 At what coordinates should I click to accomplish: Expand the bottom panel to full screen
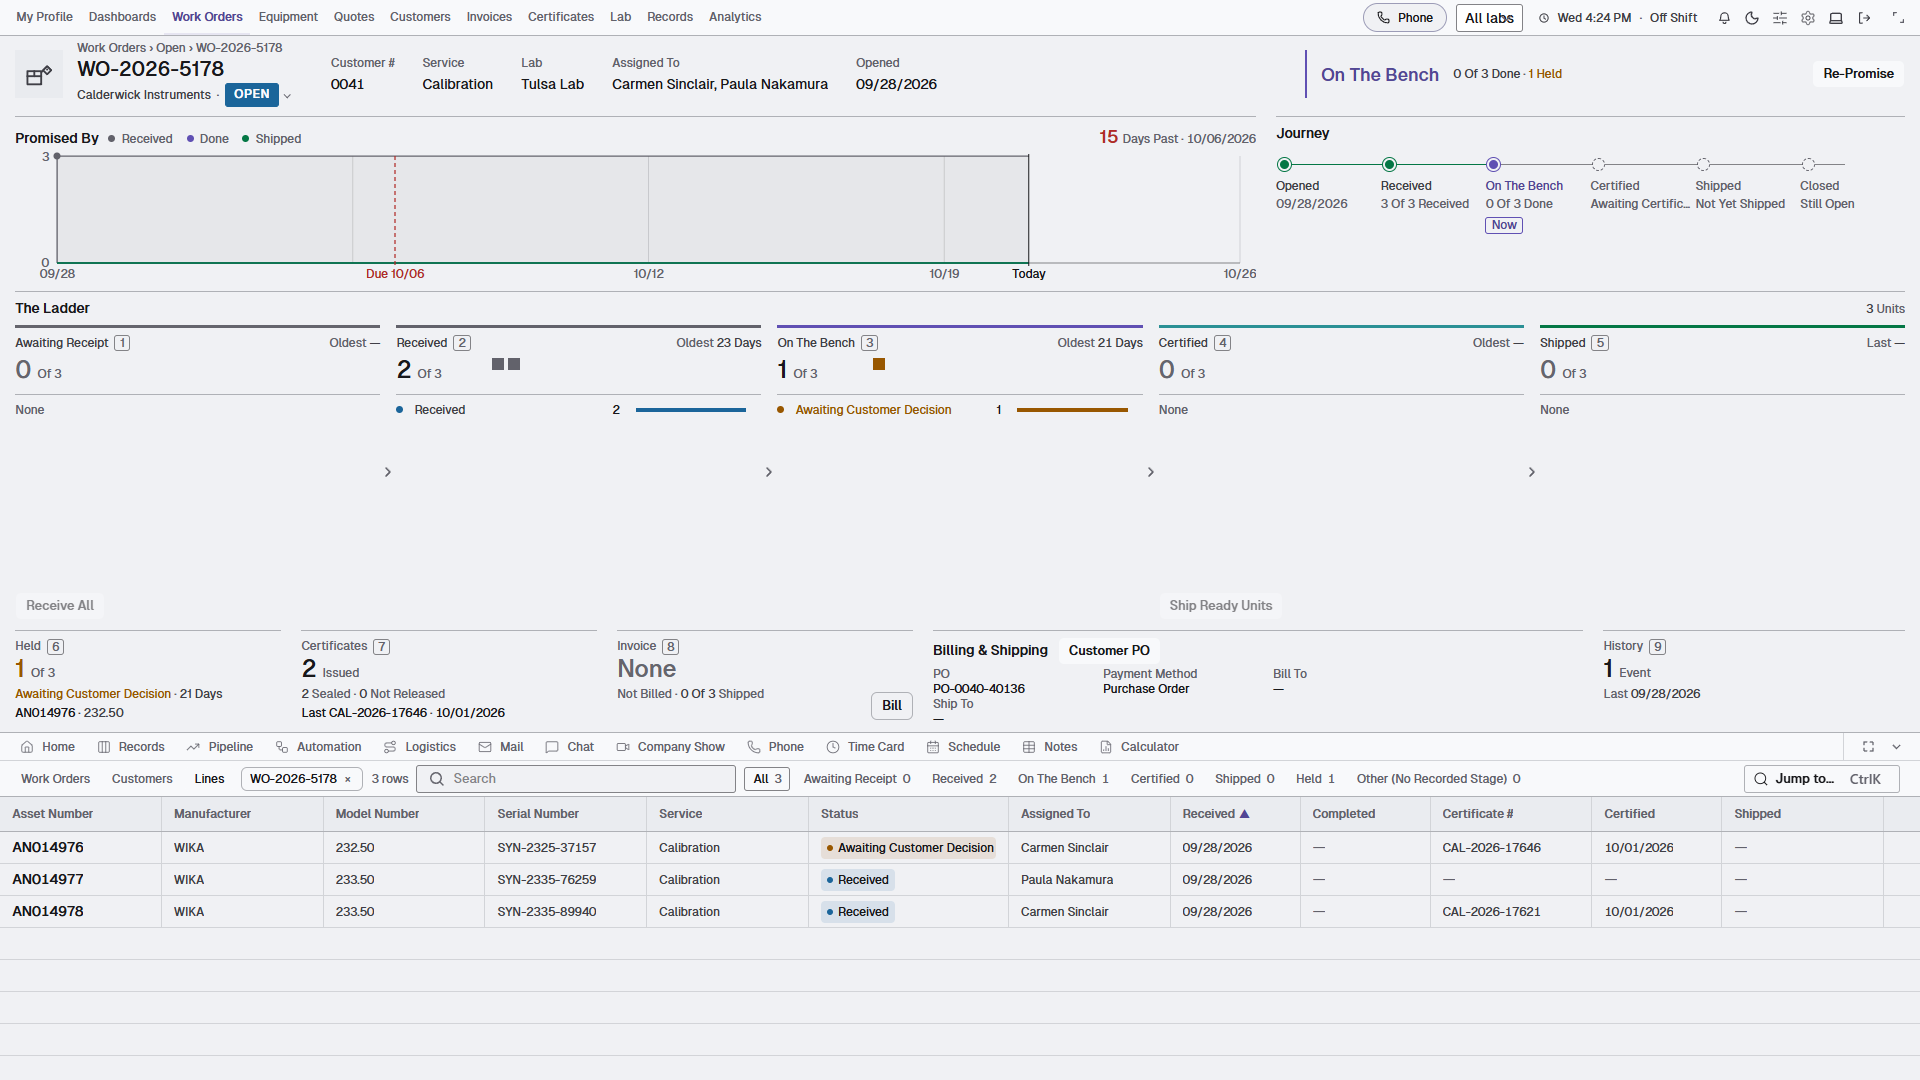1868,747
